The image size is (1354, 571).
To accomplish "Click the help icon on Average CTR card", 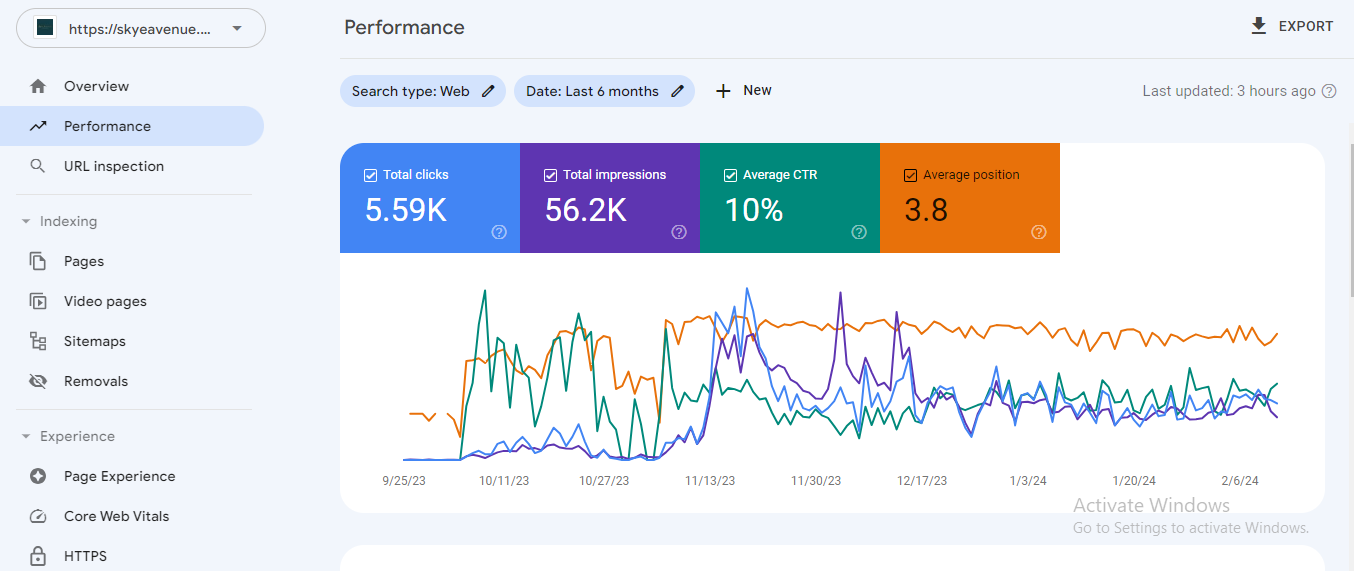I will point(859,232).
